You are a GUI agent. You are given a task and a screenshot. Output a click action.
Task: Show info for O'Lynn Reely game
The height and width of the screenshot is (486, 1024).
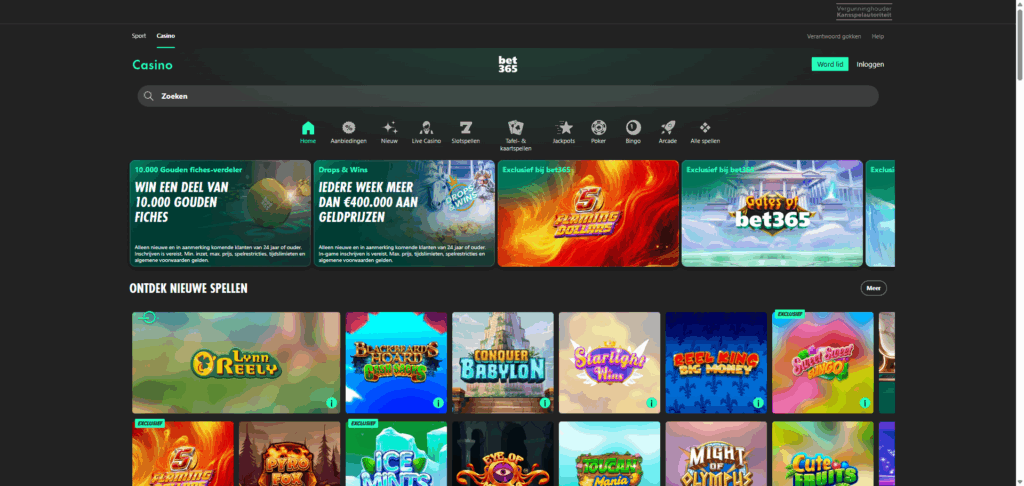pos(331,403)
